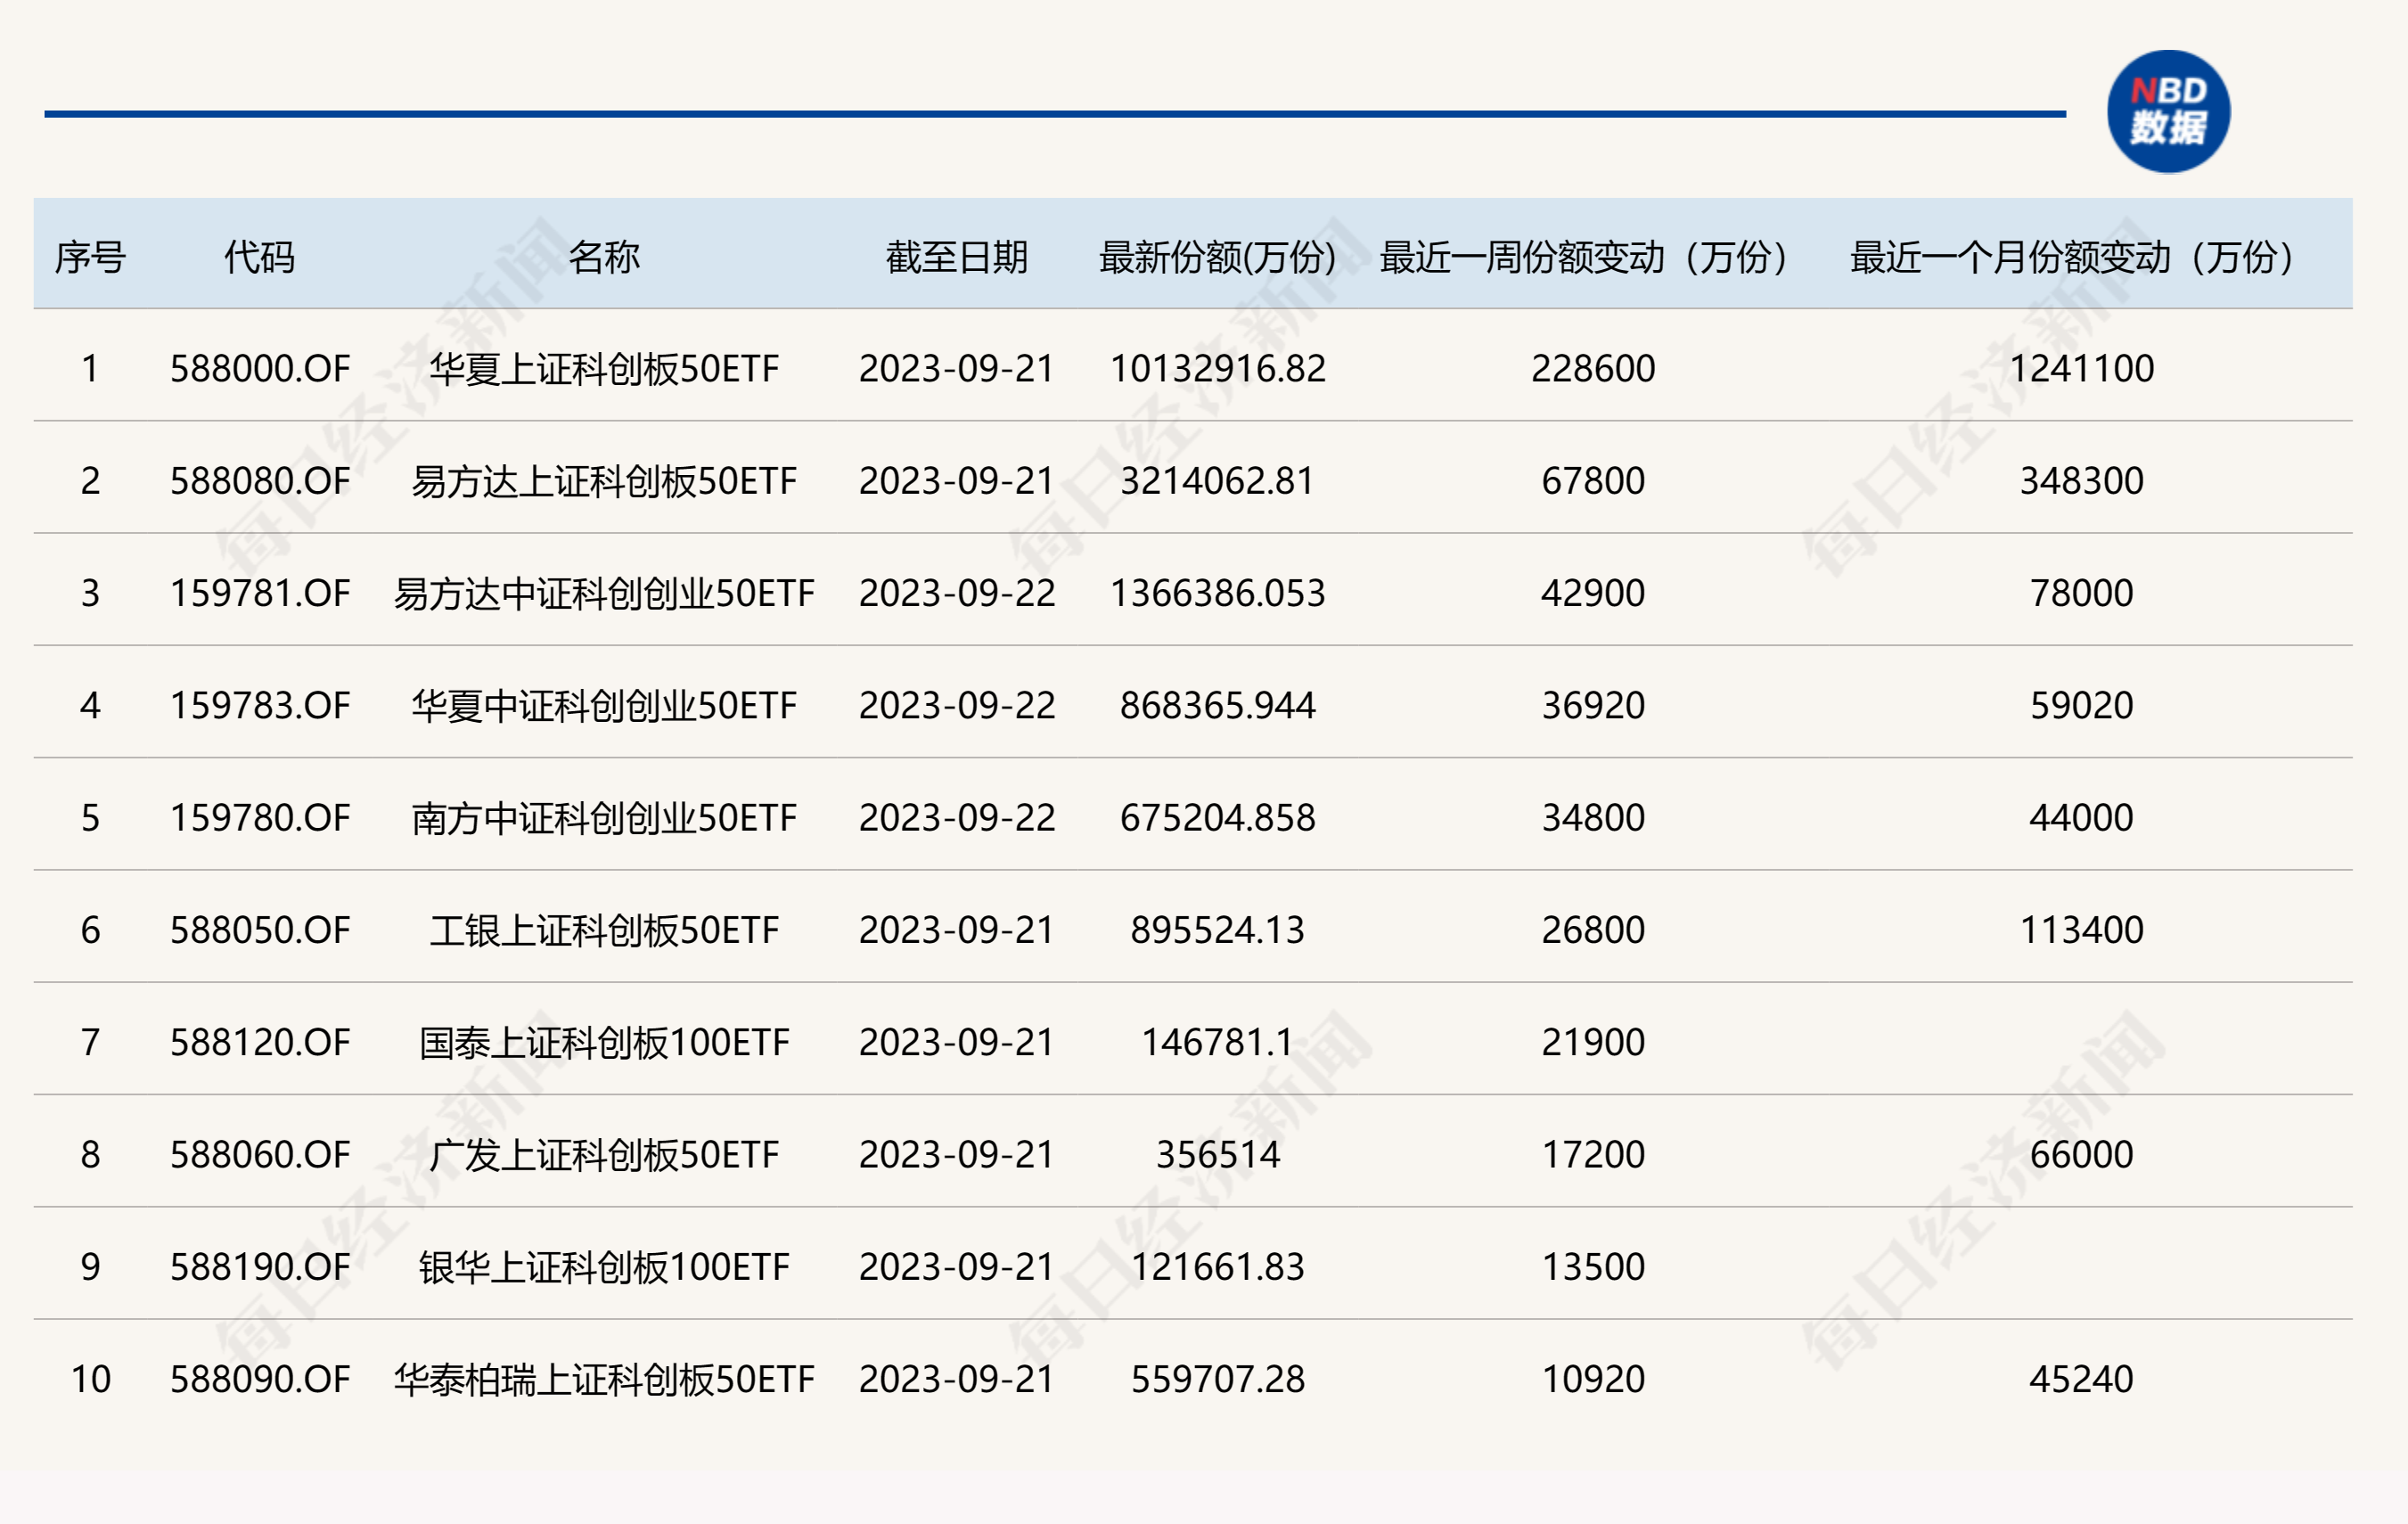Screen dimensions: 2408x1524
Task: Click monthly change value 66000
Action: pos(2081,1155)
